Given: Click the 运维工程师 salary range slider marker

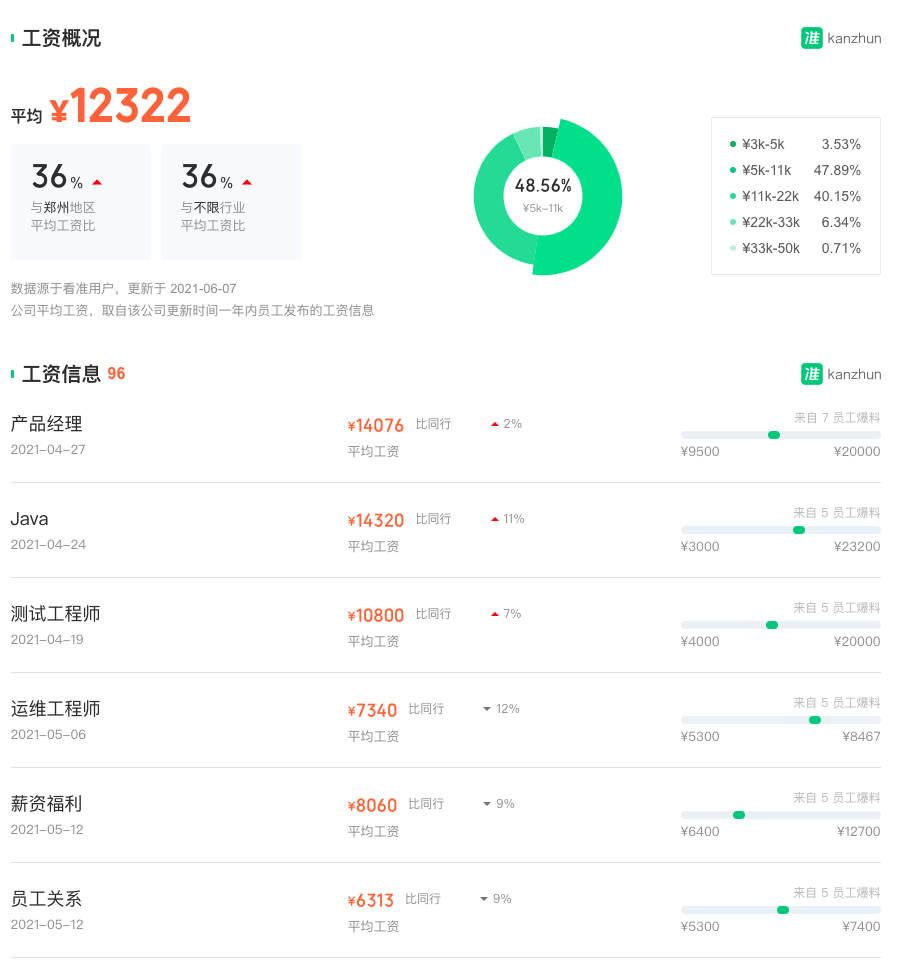Looking at the screenshot, I should point(815,720).
